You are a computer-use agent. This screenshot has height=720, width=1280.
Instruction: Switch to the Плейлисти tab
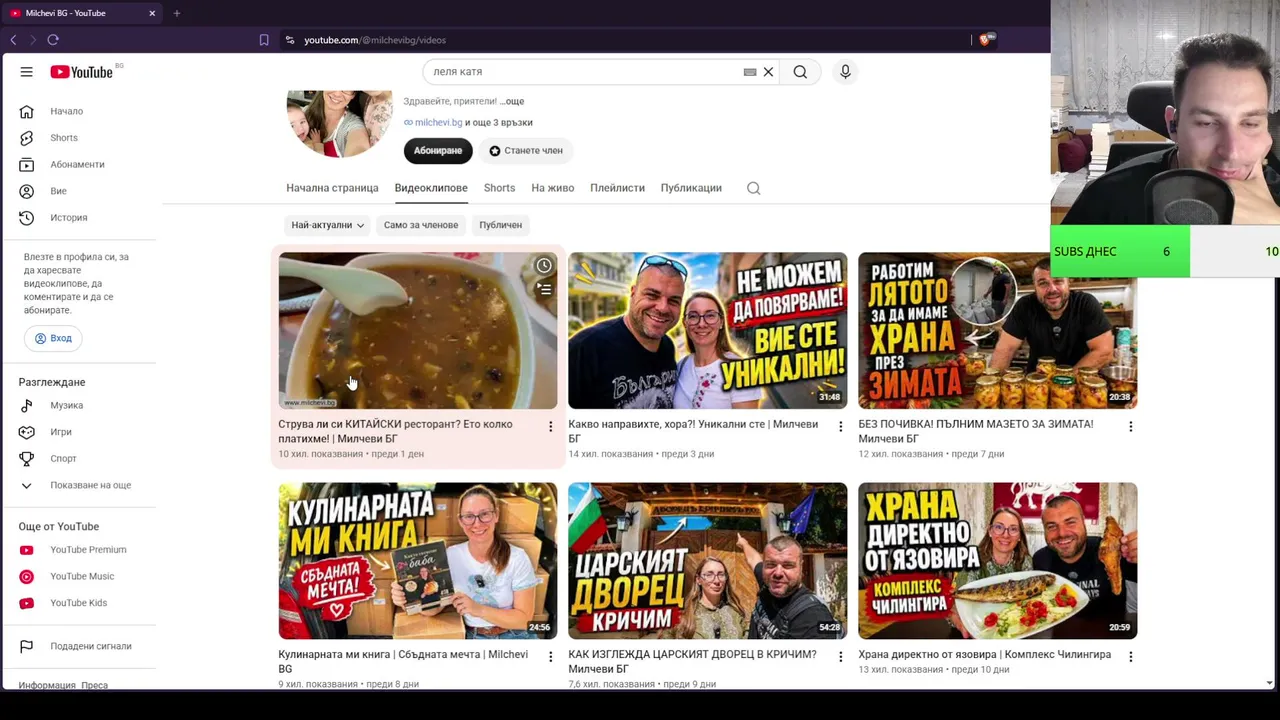click(x=617, y=188)
